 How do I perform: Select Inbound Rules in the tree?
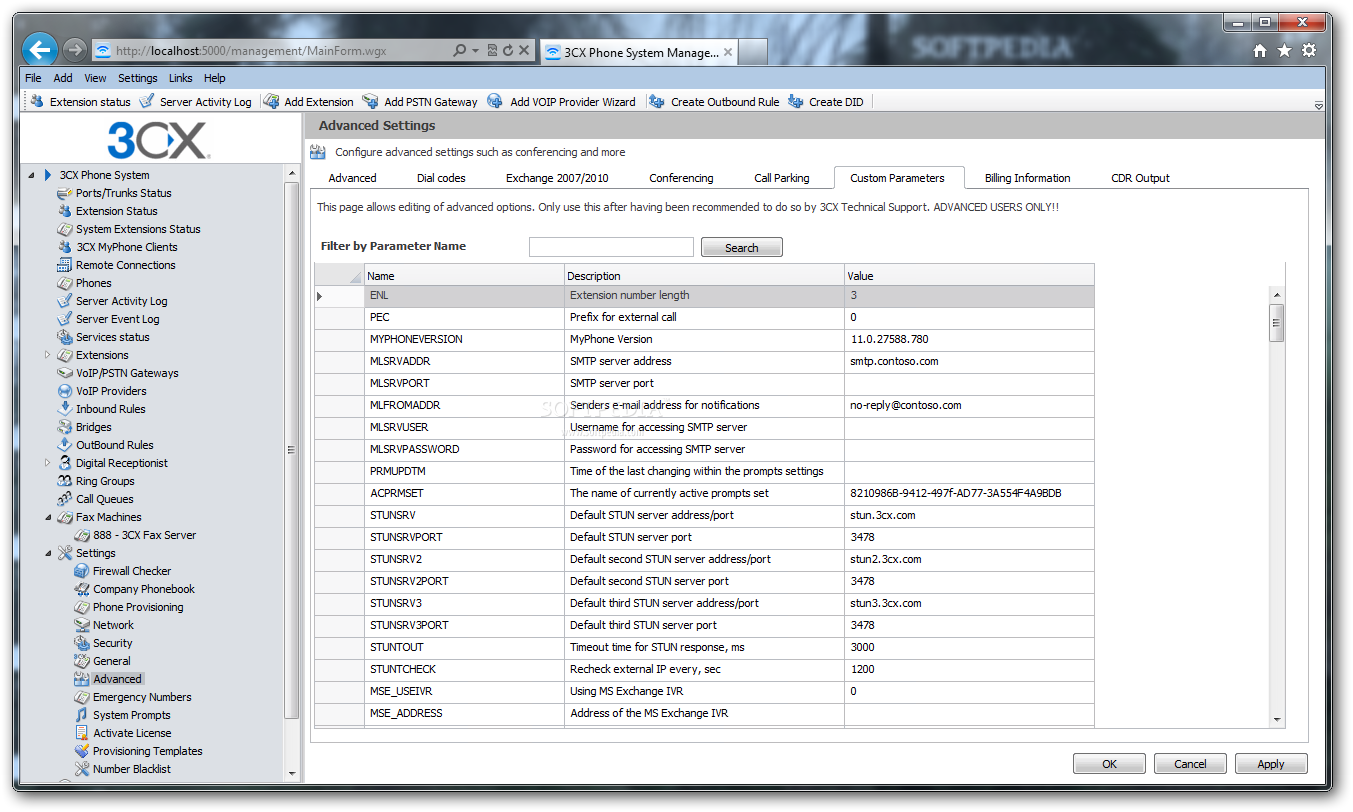(110, 409)
